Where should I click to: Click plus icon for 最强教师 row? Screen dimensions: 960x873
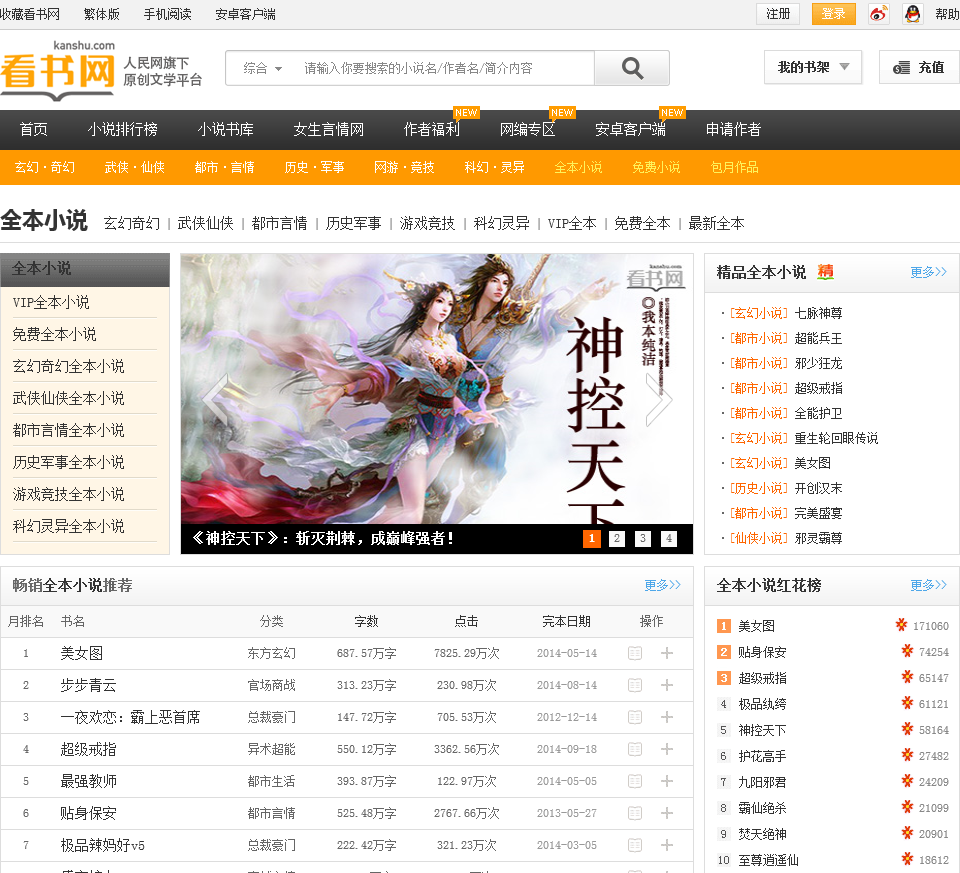[x=667, y=781]
